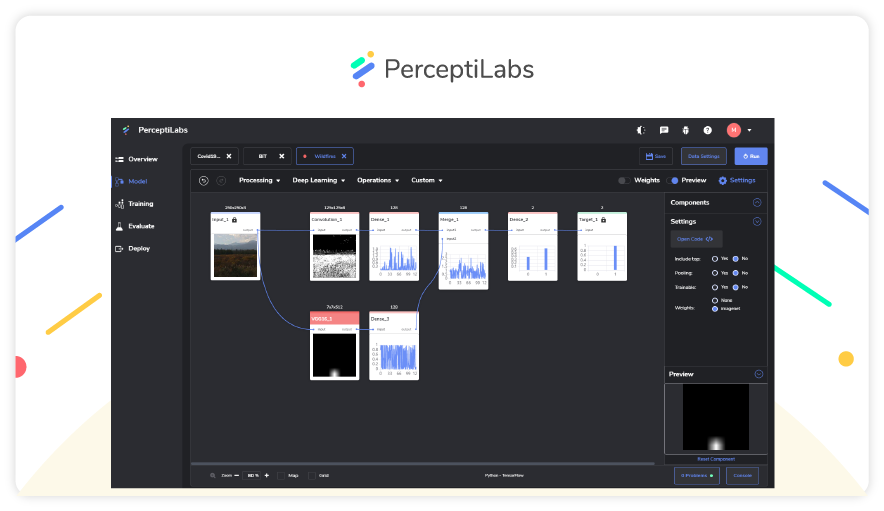Click the bug report icon
This screenshot has width=884, height=511.
click(686, 130)
